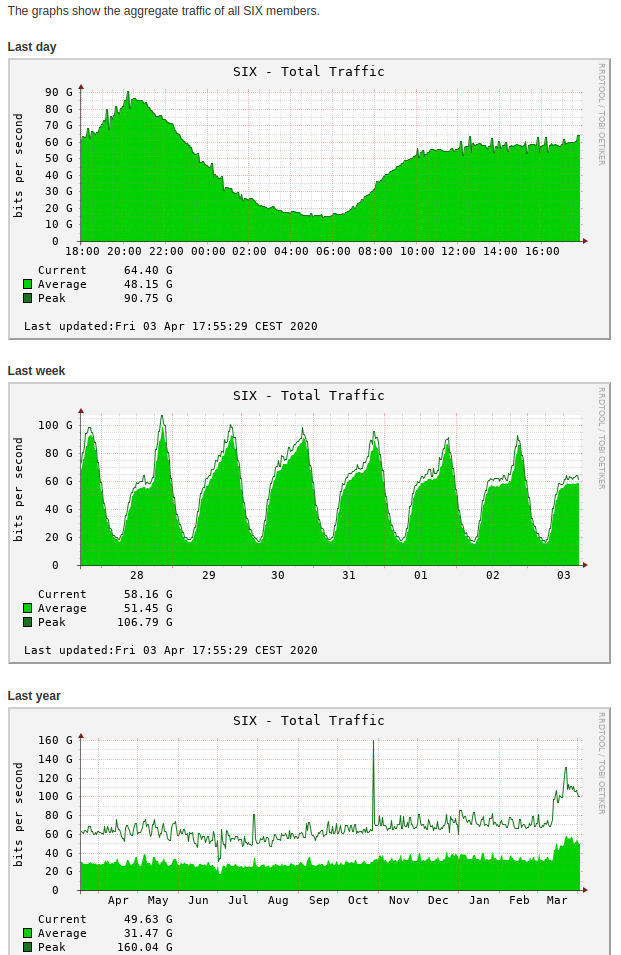Click the "SIX - Total Traffic" title of weekly graph

coord(308,395)
